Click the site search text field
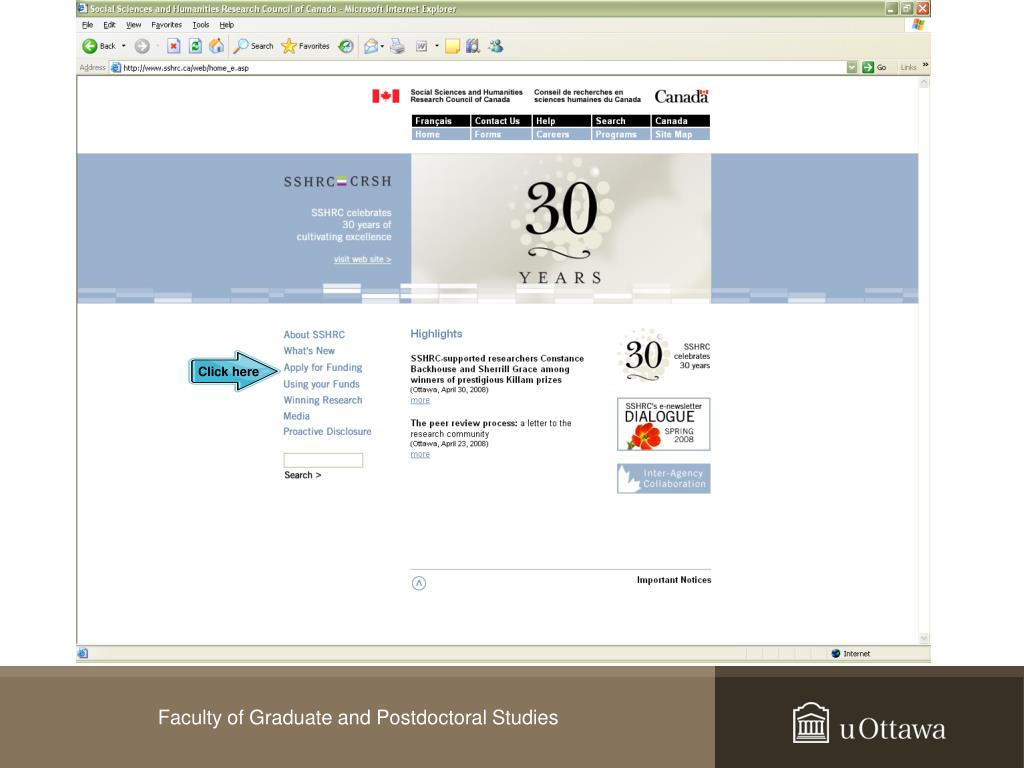This screenshot has width=1024, height=768. point(323,460)
